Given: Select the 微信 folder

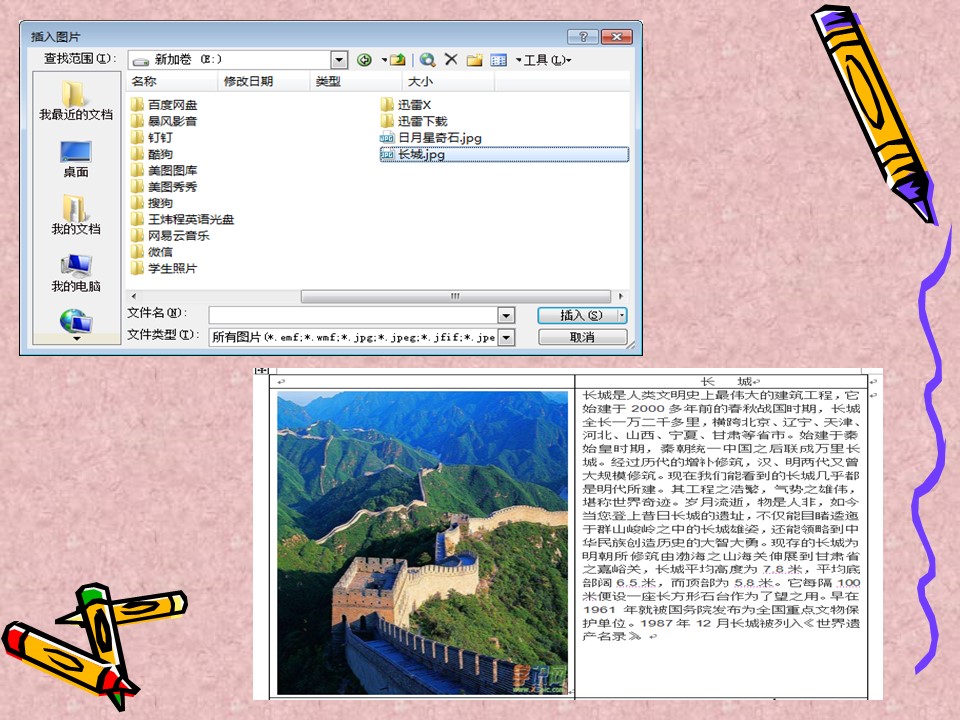Looking at the screenshot, I should 152,252.
